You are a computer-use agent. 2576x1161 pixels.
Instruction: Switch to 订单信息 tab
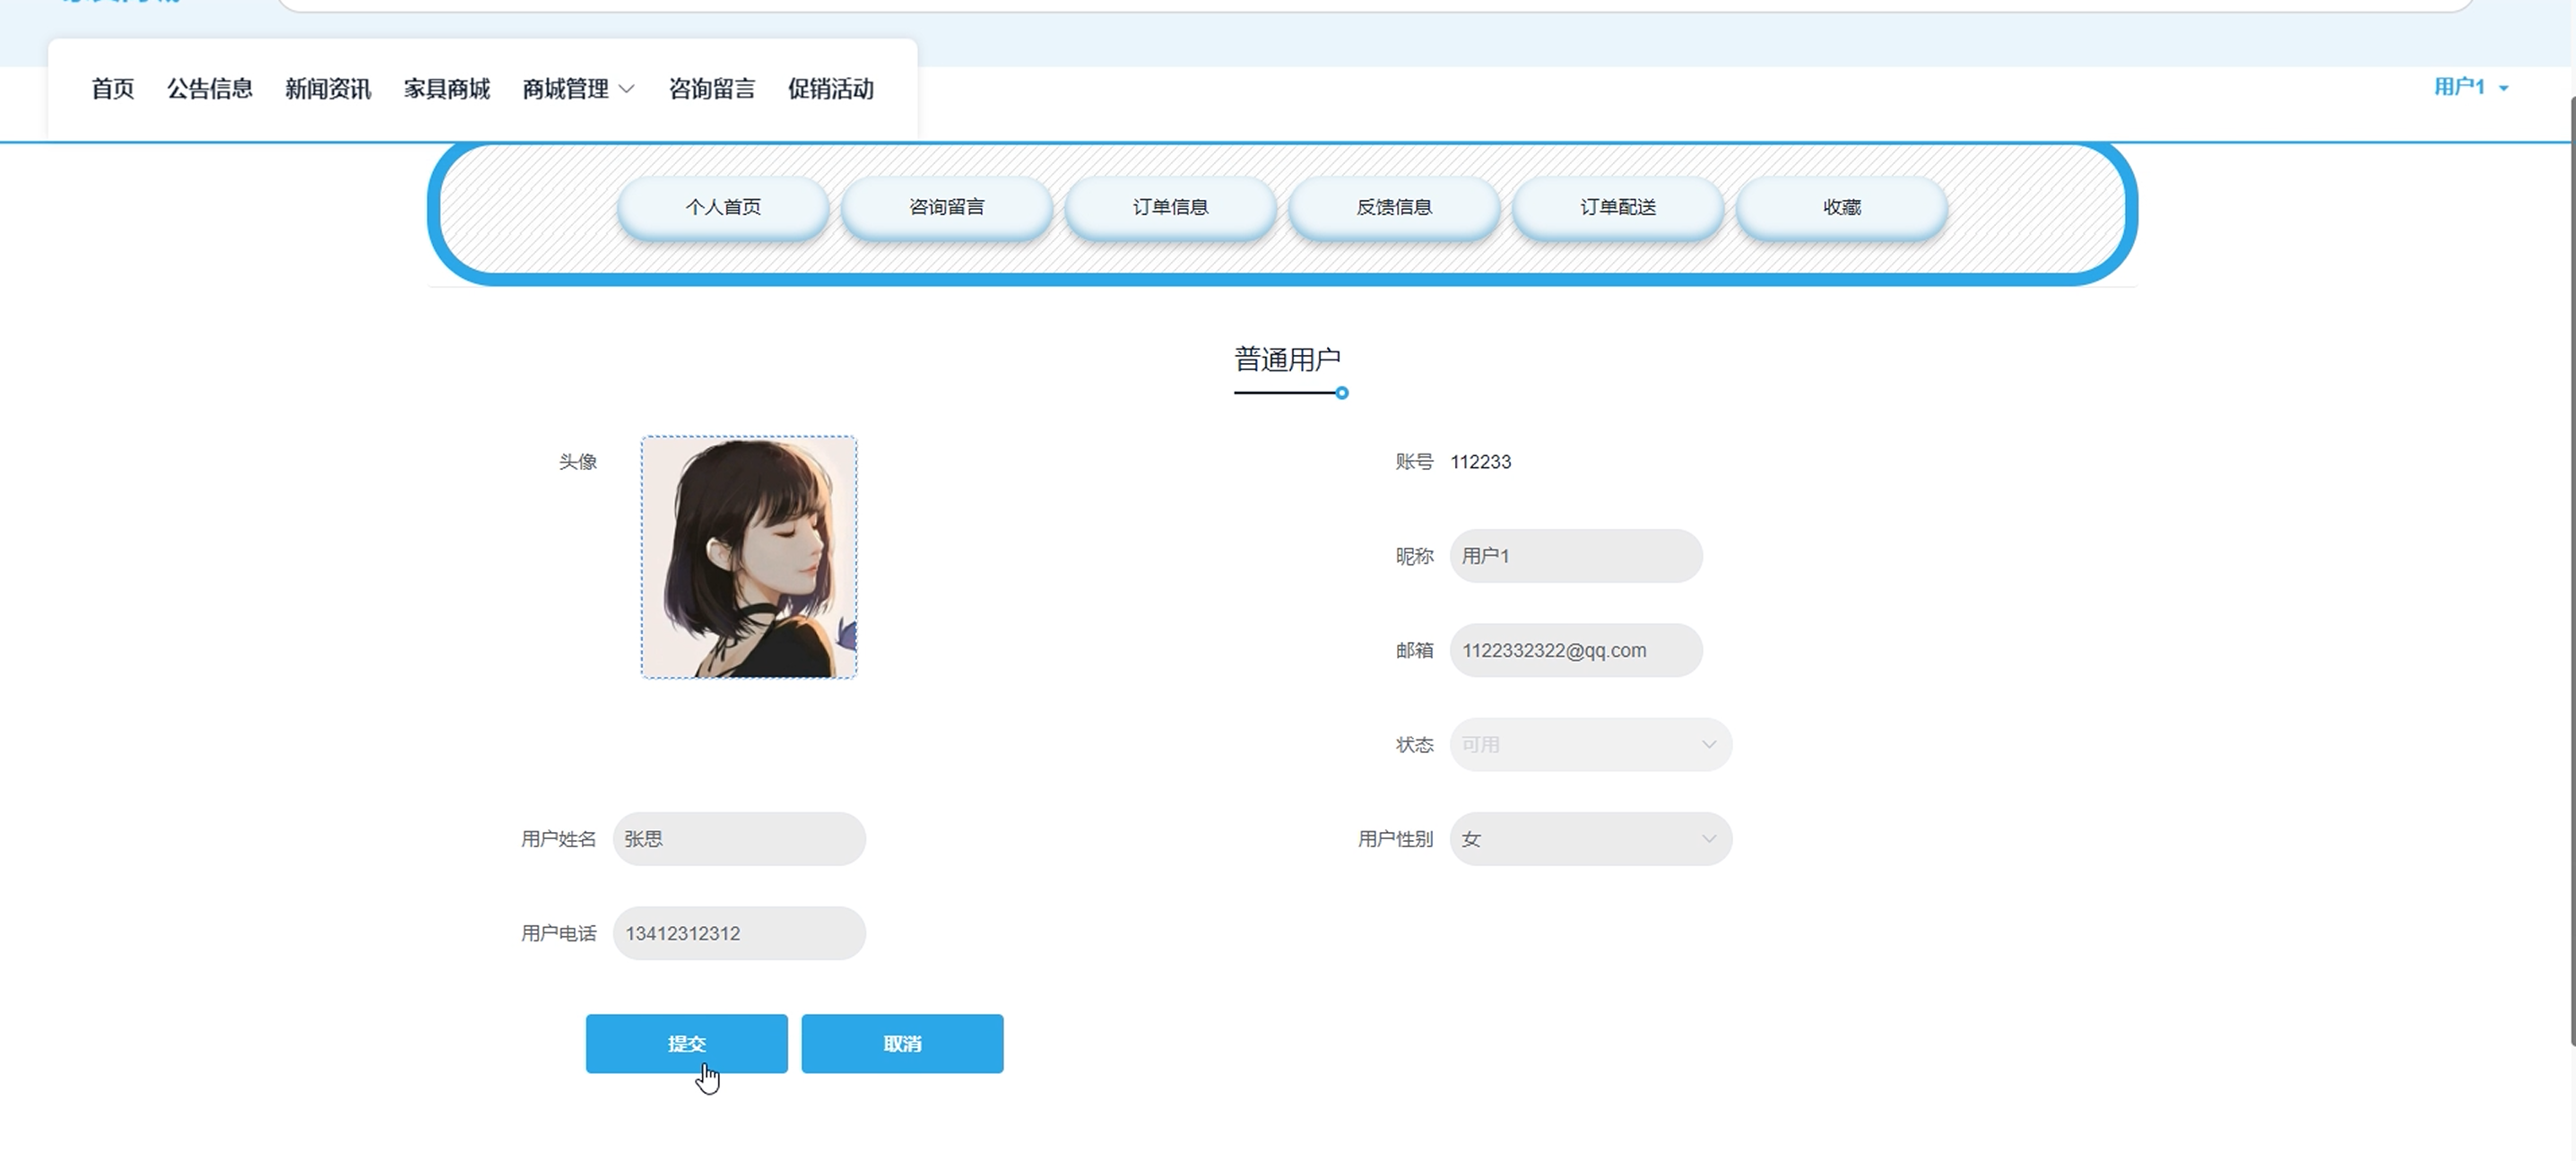[1170, 207]
